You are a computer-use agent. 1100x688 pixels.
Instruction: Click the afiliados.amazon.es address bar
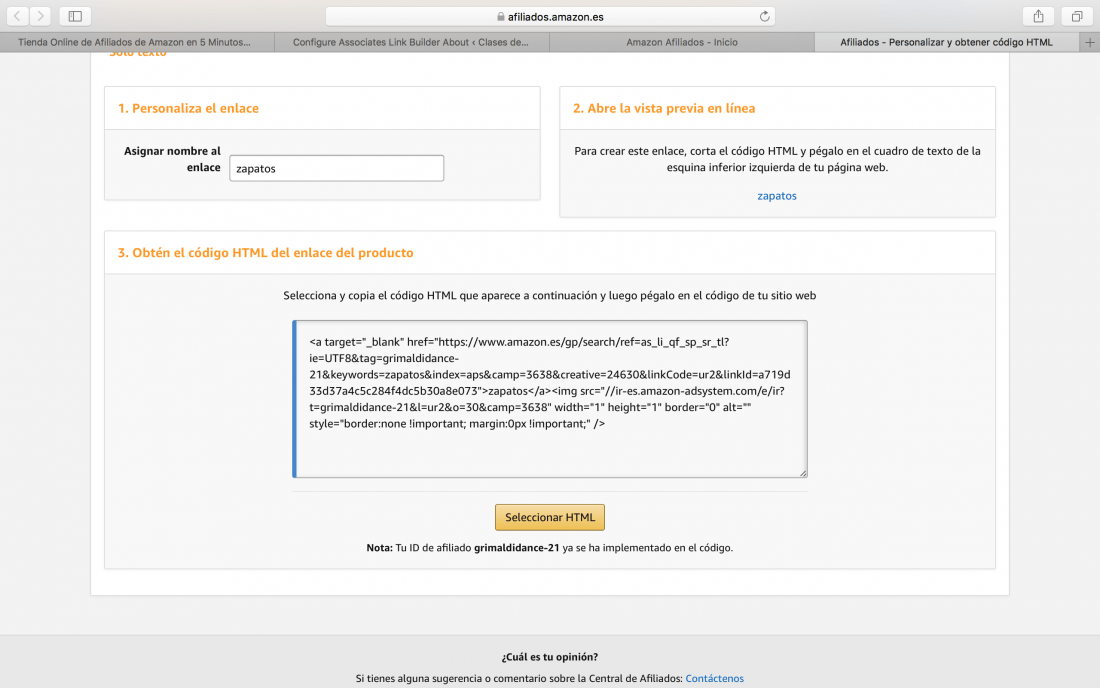click(550, 16)
